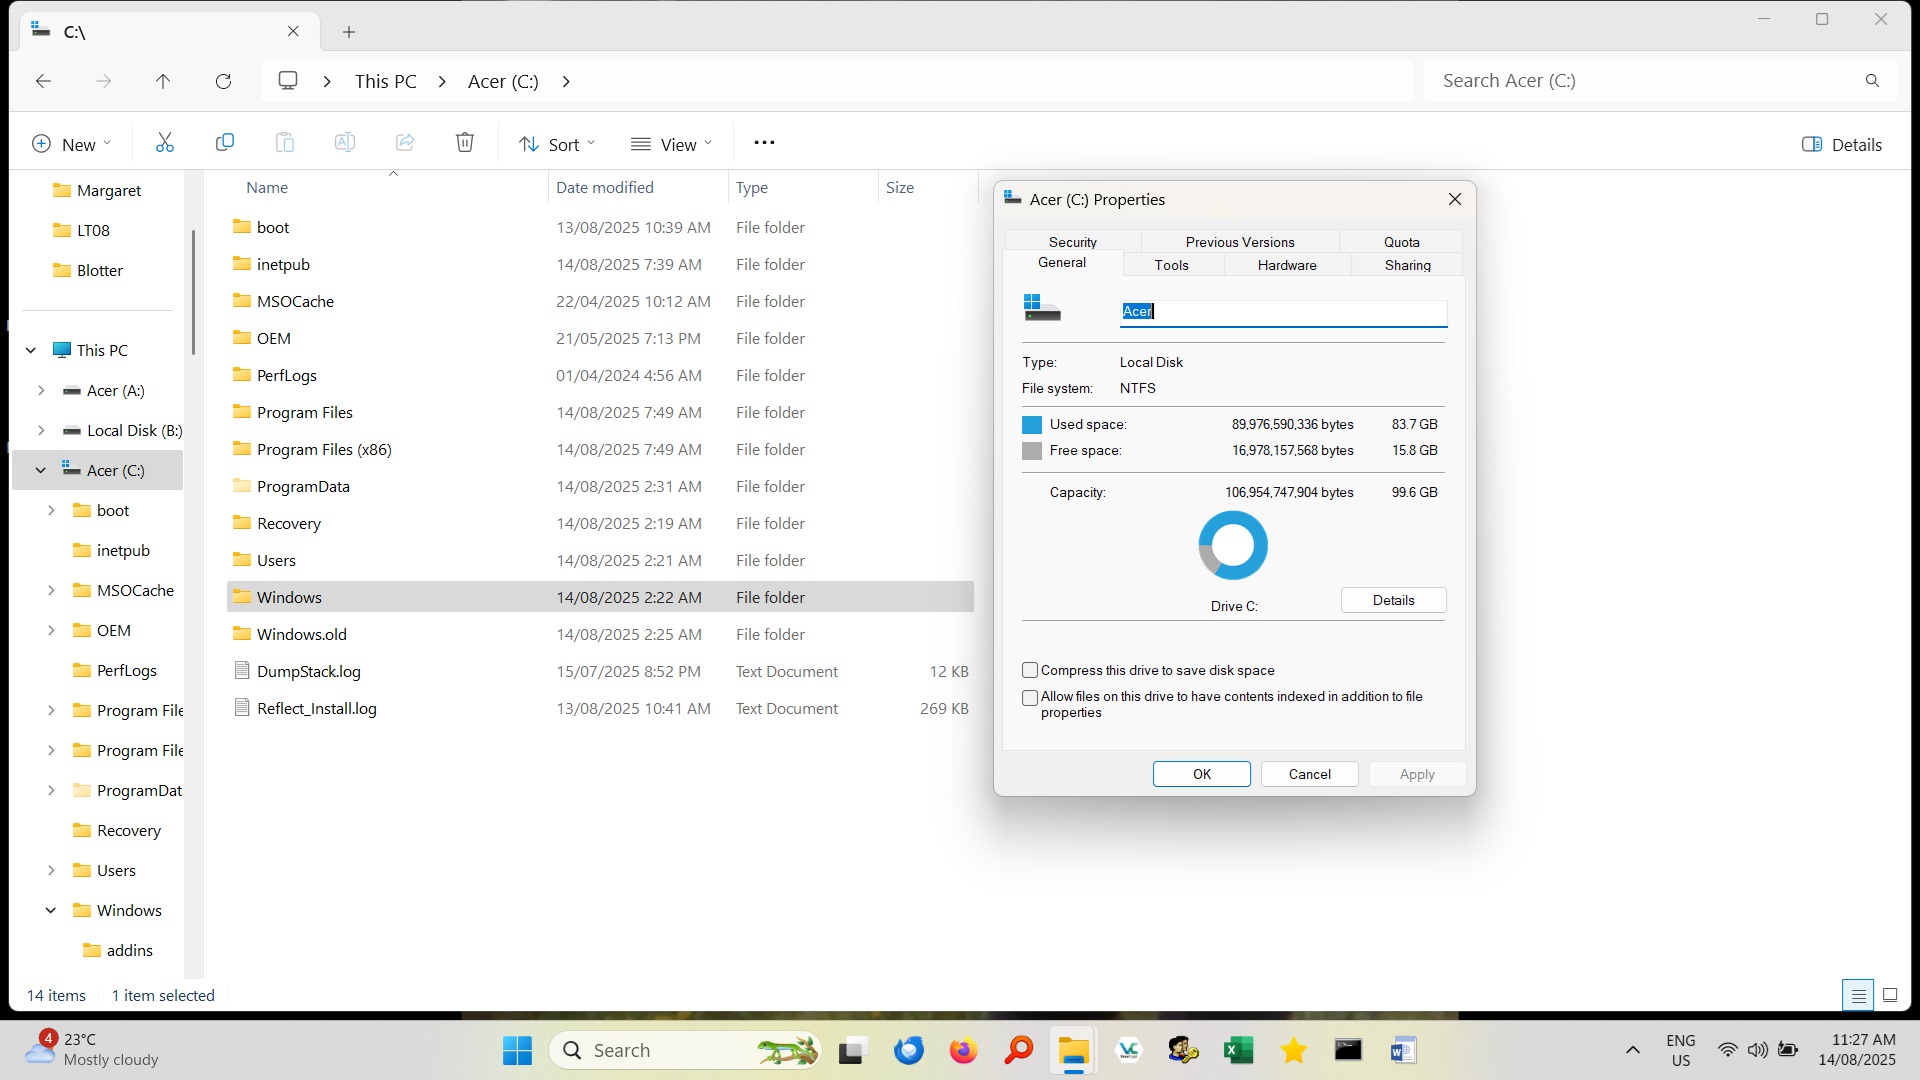This screenshot has height=1080, width=1920.
Task: Open the Previous Versions tab
Action: pyautogui.click(x=1238, y=241)
